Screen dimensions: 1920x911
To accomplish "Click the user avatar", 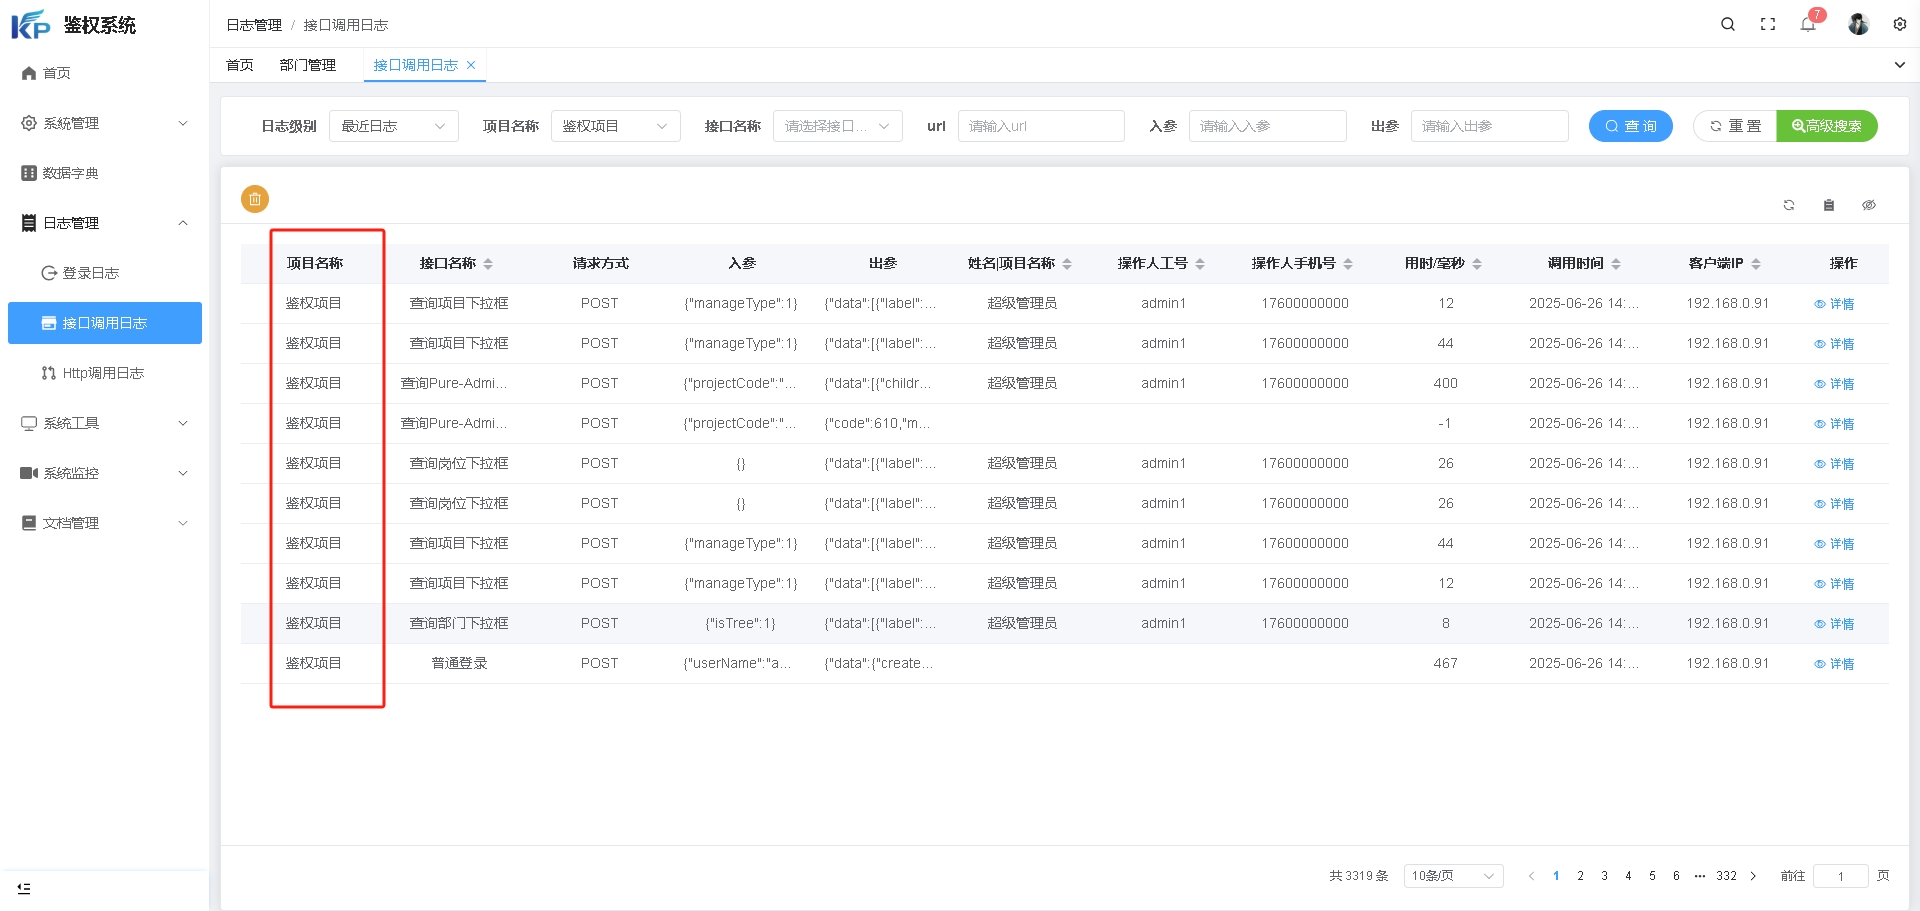I will pos(1858,25).
